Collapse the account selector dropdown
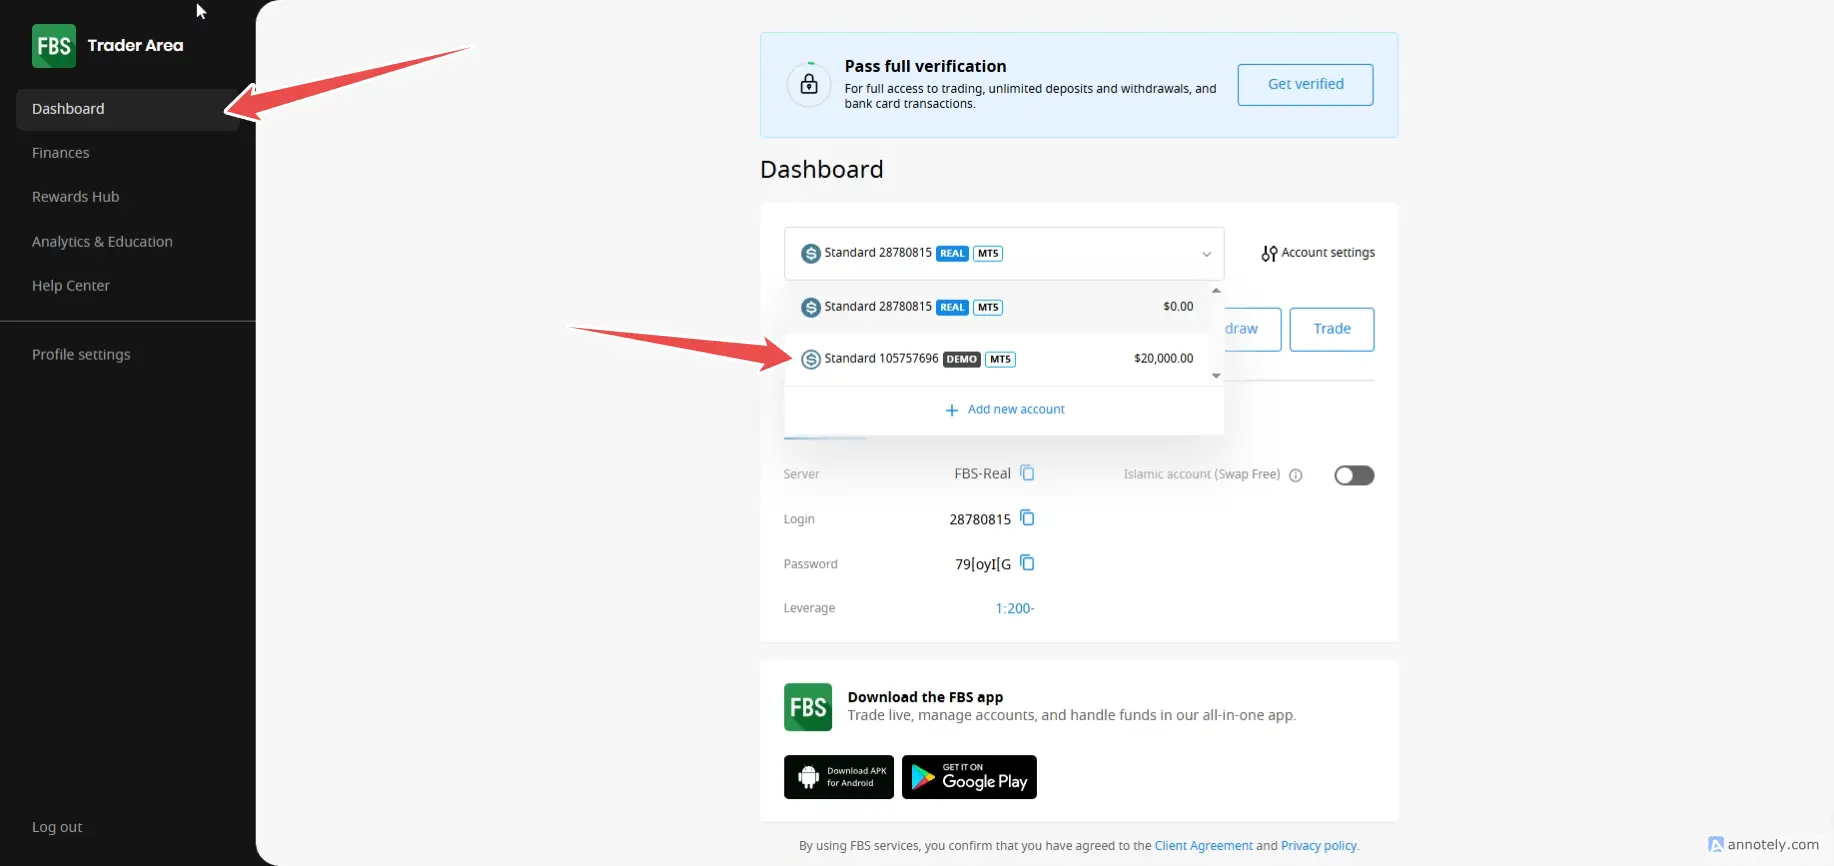Image resolution: width=1834 pixels, height=866 pixels. click(1205, 254)
